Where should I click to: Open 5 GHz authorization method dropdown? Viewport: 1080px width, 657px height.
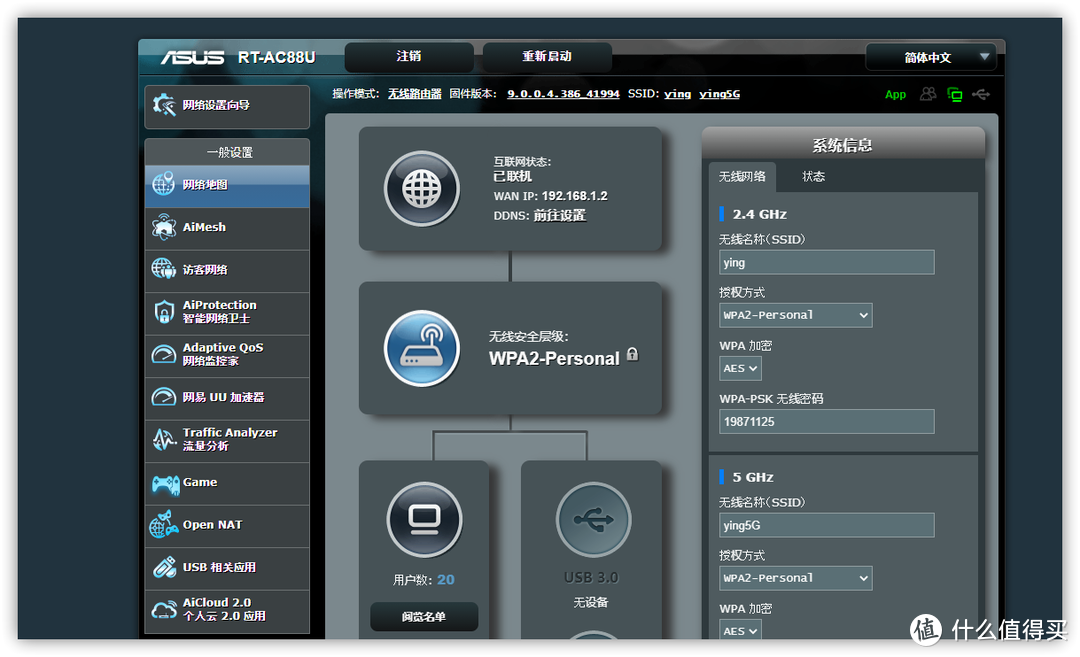pos(796,578)
